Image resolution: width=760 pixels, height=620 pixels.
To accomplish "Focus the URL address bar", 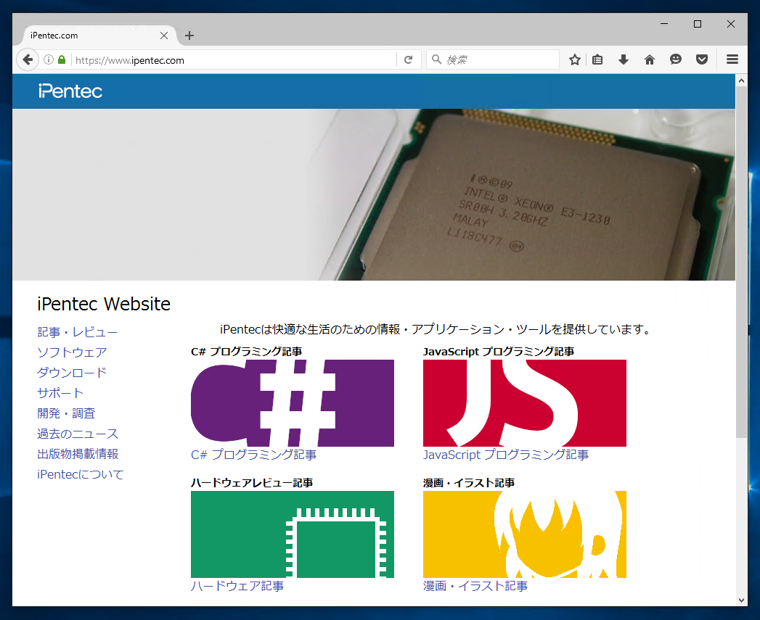I will click(x=235, y=60).
